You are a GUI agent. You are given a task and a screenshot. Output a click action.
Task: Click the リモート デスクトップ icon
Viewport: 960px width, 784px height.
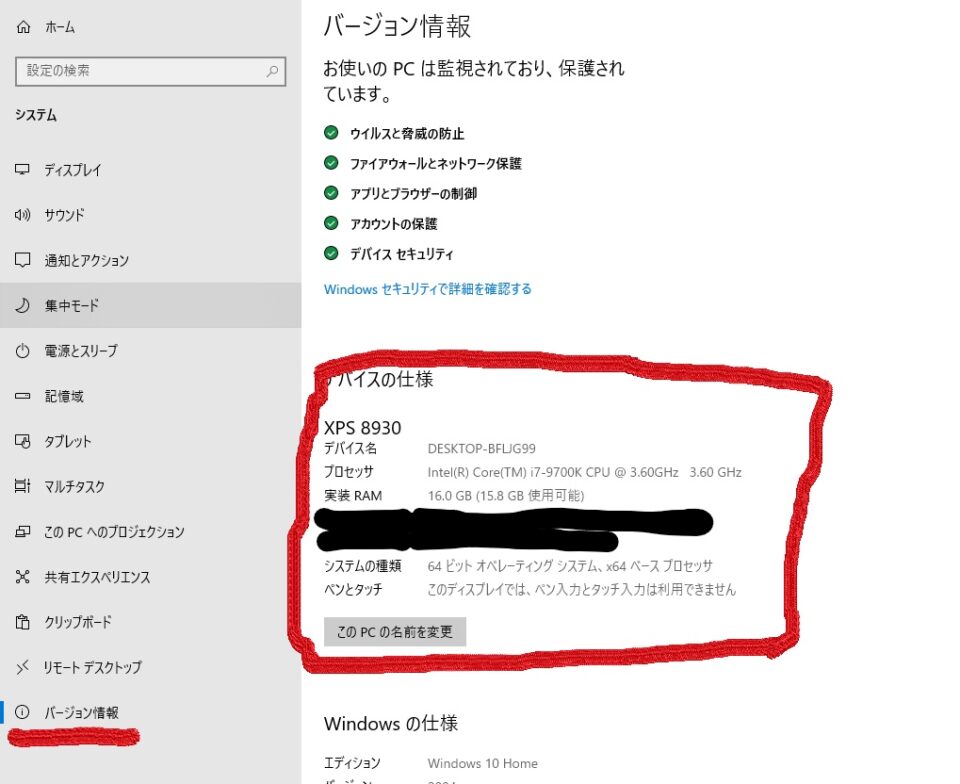(x=25, y=667)
